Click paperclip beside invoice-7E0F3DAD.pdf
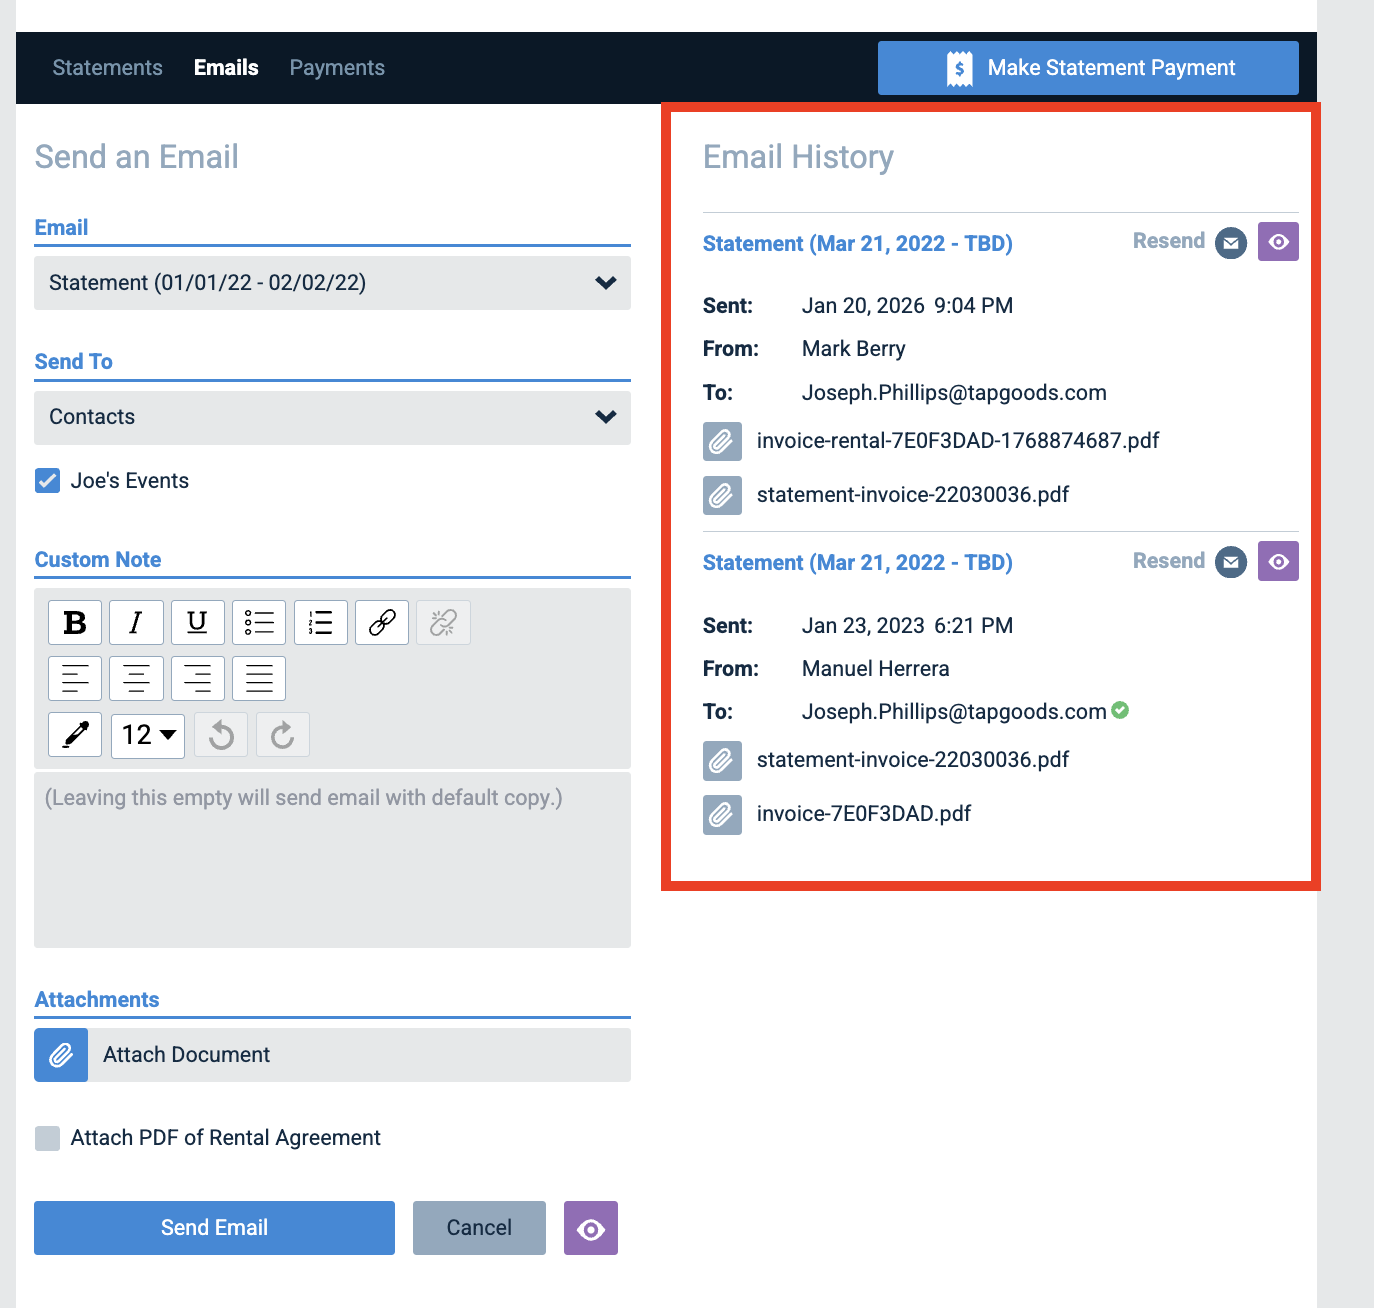1374x1308 pixels. point(722,815)
